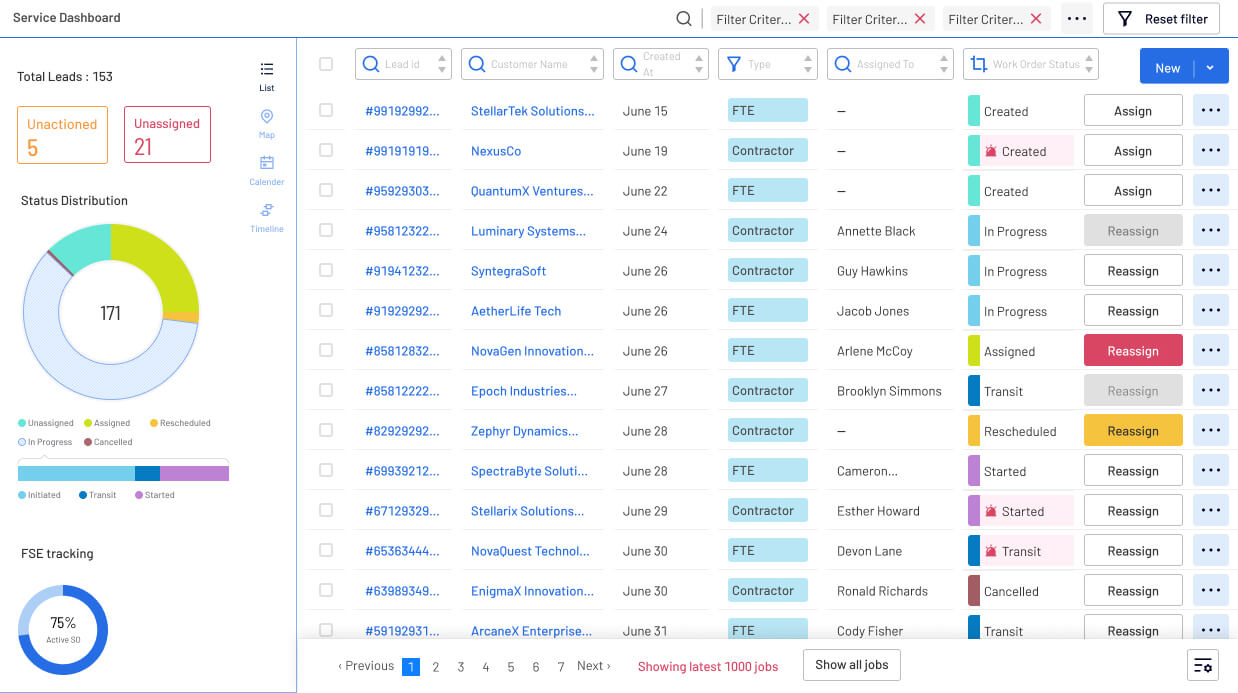Open the Unactioned leads card
Image resolution: width=1238 pixels, height=693 pixels.
tap(62, 135)
